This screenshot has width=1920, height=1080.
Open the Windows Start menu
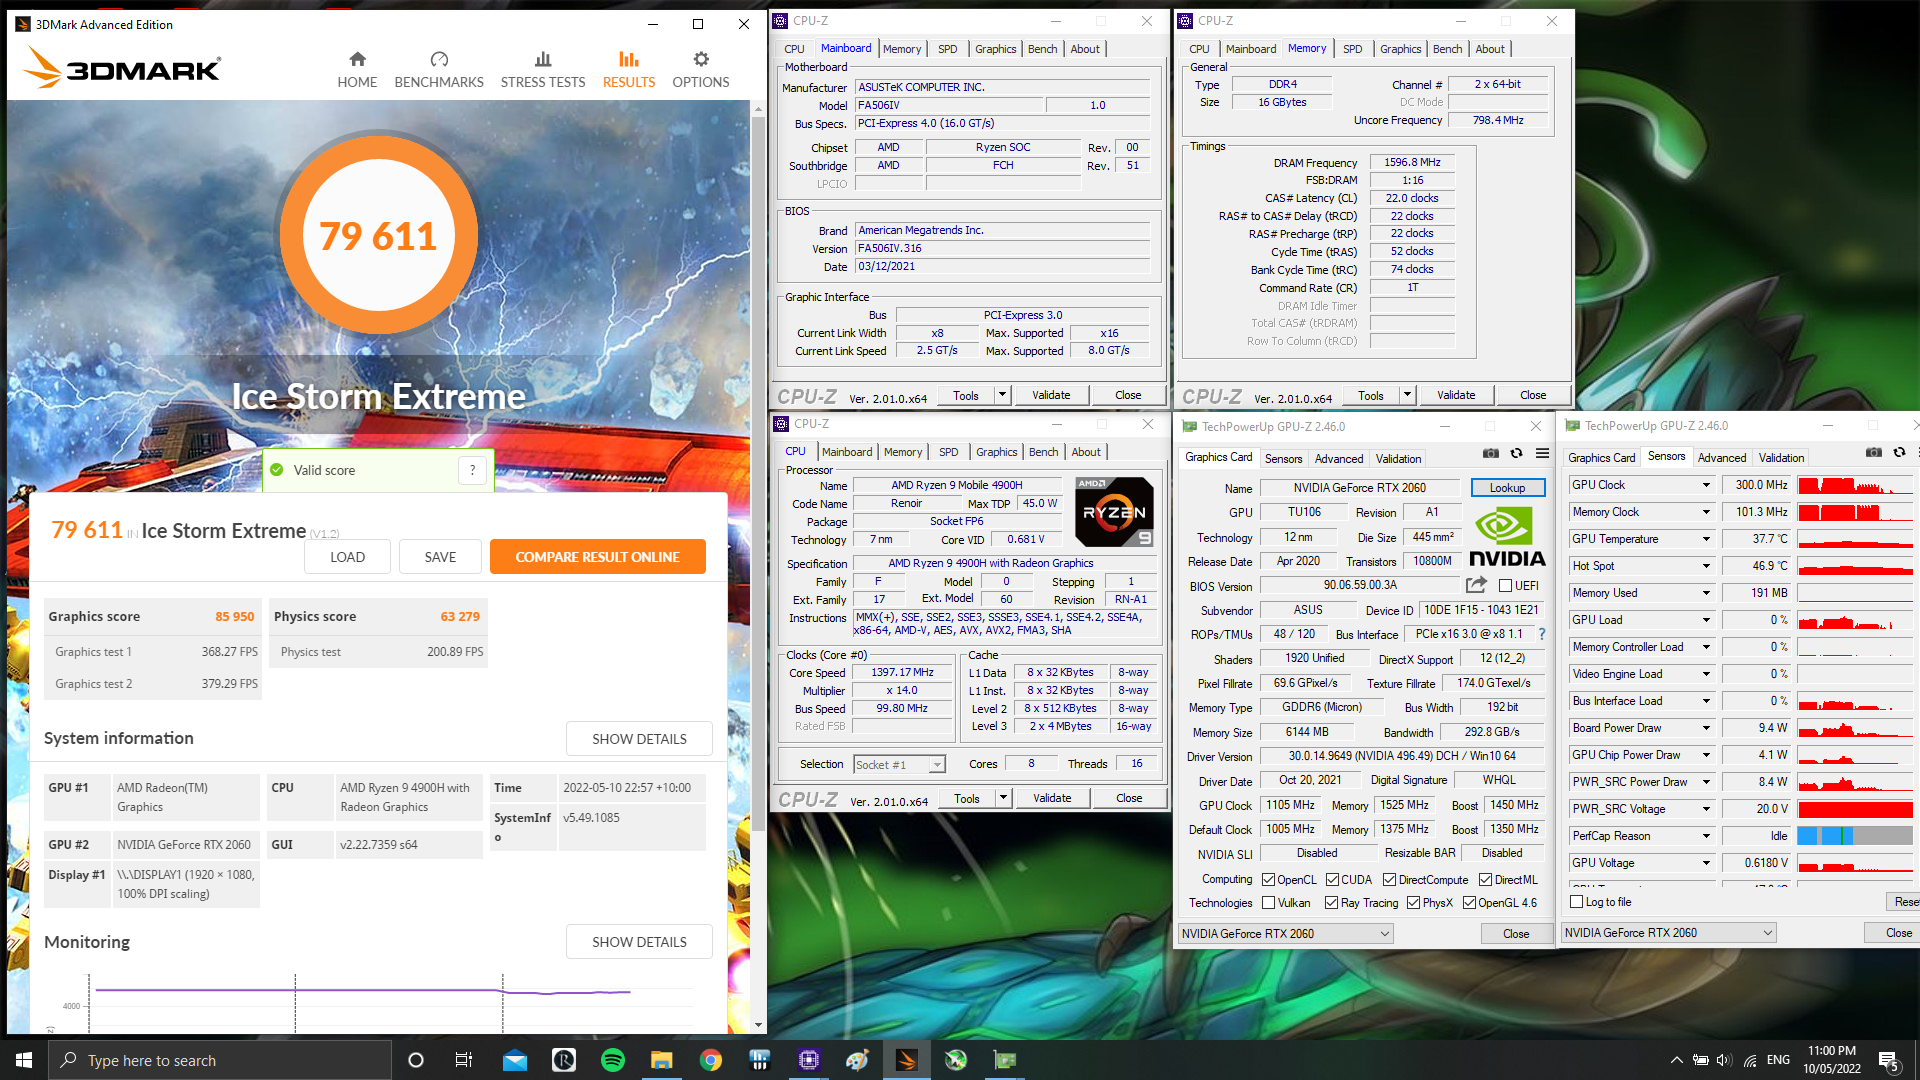coord(24,1060)
